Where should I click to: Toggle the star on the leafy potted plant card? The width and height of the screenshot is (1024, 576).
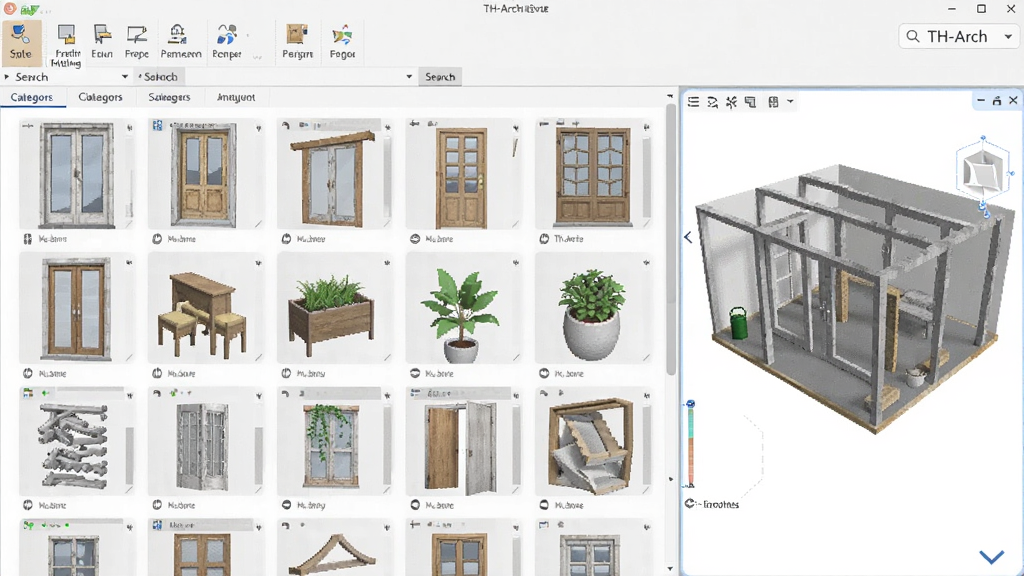pyautogui.click(x=516, y=263)
